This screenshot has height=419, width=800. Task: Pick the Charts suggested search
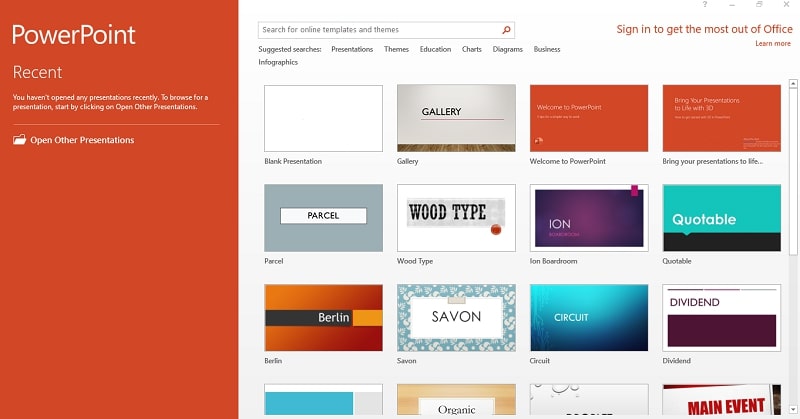pyautogui.click(x=472, y=49)
